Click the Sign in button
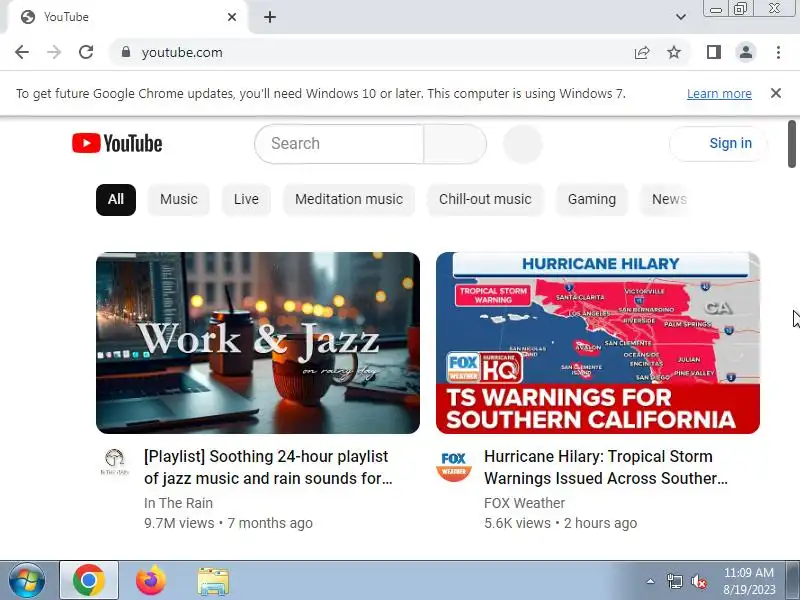 [x=718, y=144]
